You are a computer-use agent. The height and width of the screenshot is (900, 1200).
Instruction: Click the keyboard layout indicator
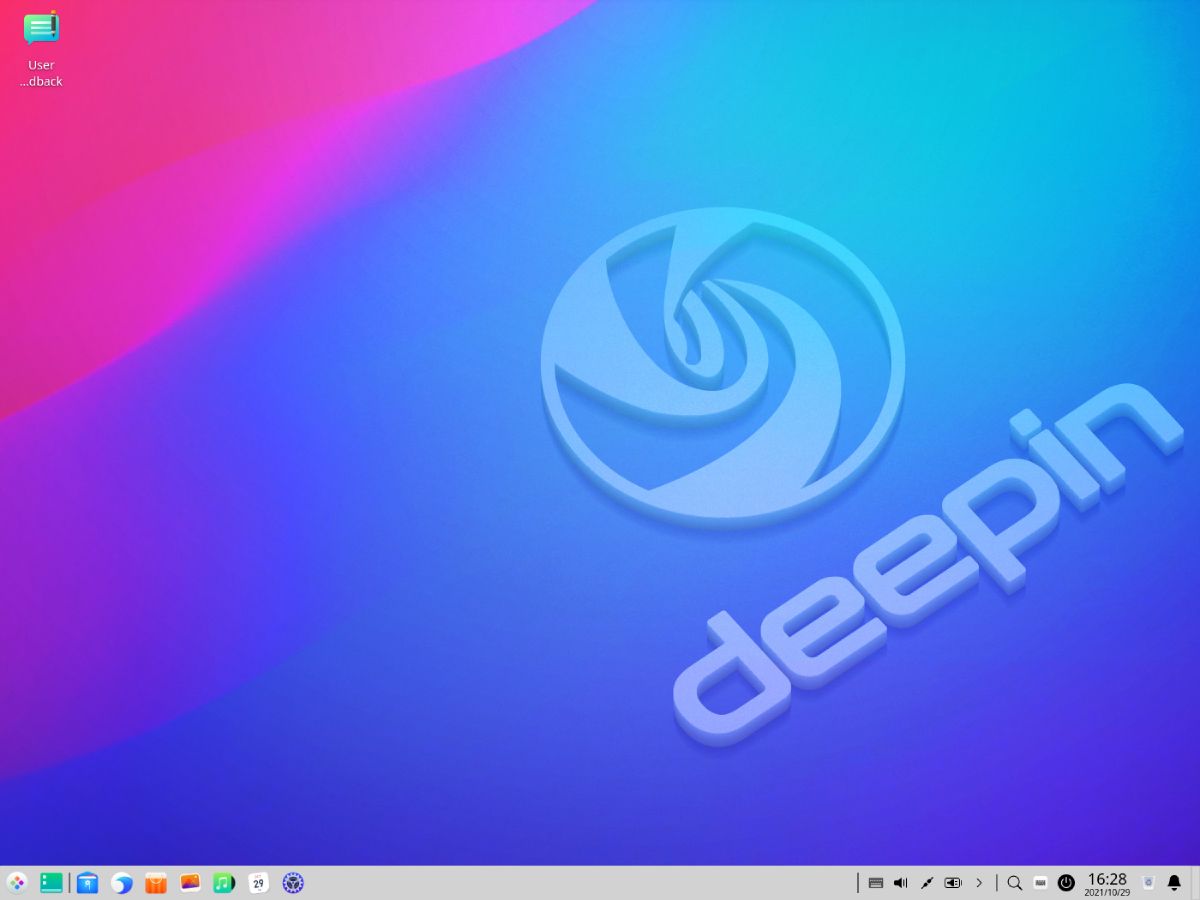(876, 883)
